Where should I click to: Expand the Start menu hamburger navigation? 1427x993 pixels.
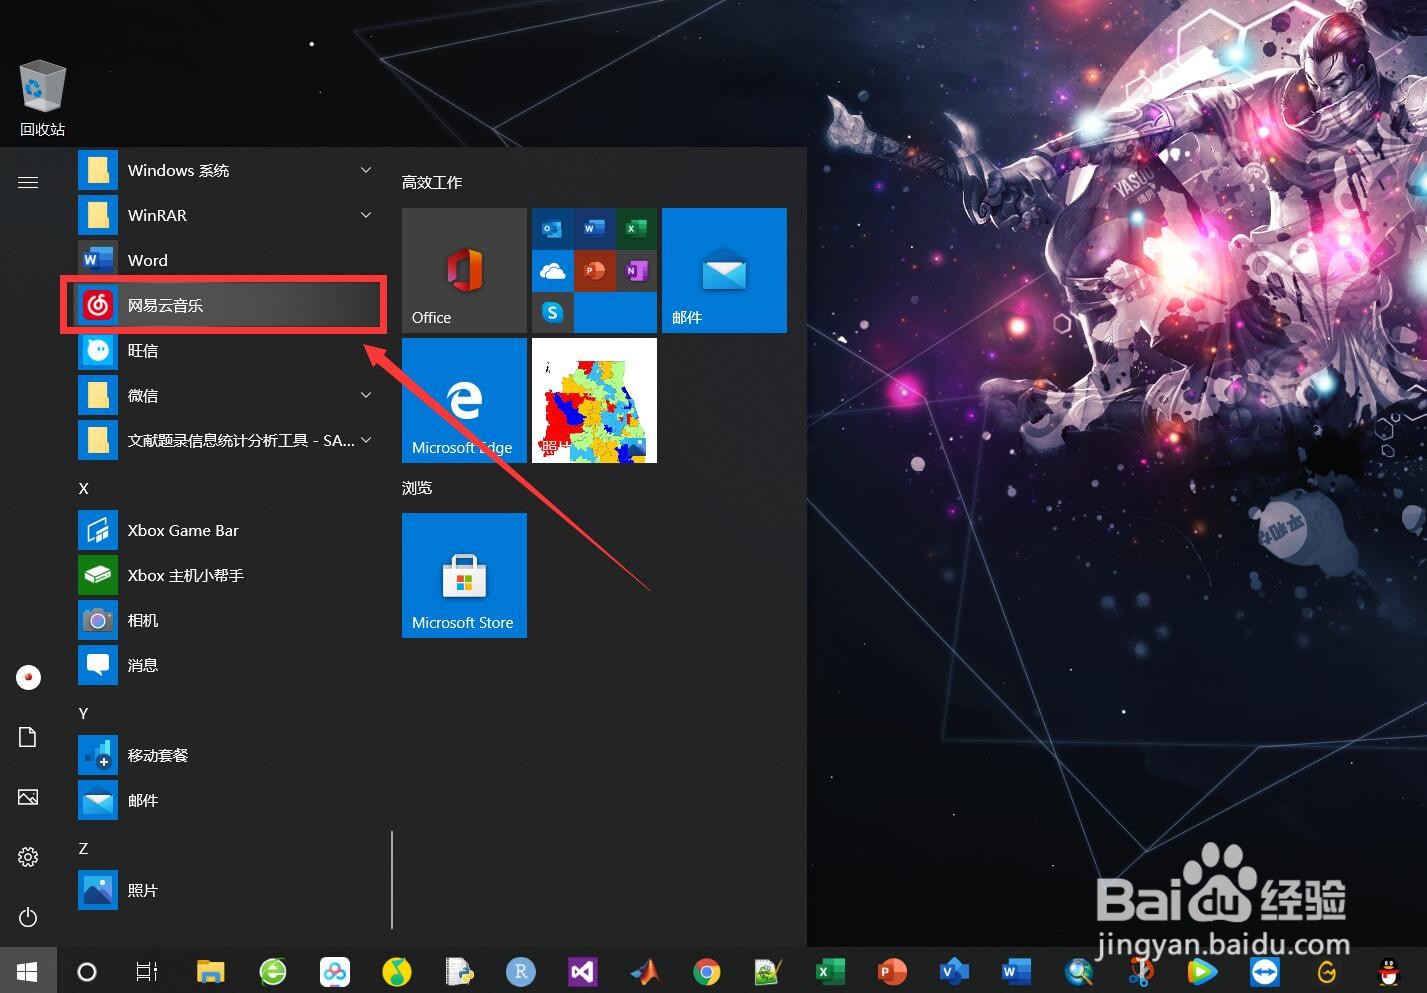click(x=28, y=182)
